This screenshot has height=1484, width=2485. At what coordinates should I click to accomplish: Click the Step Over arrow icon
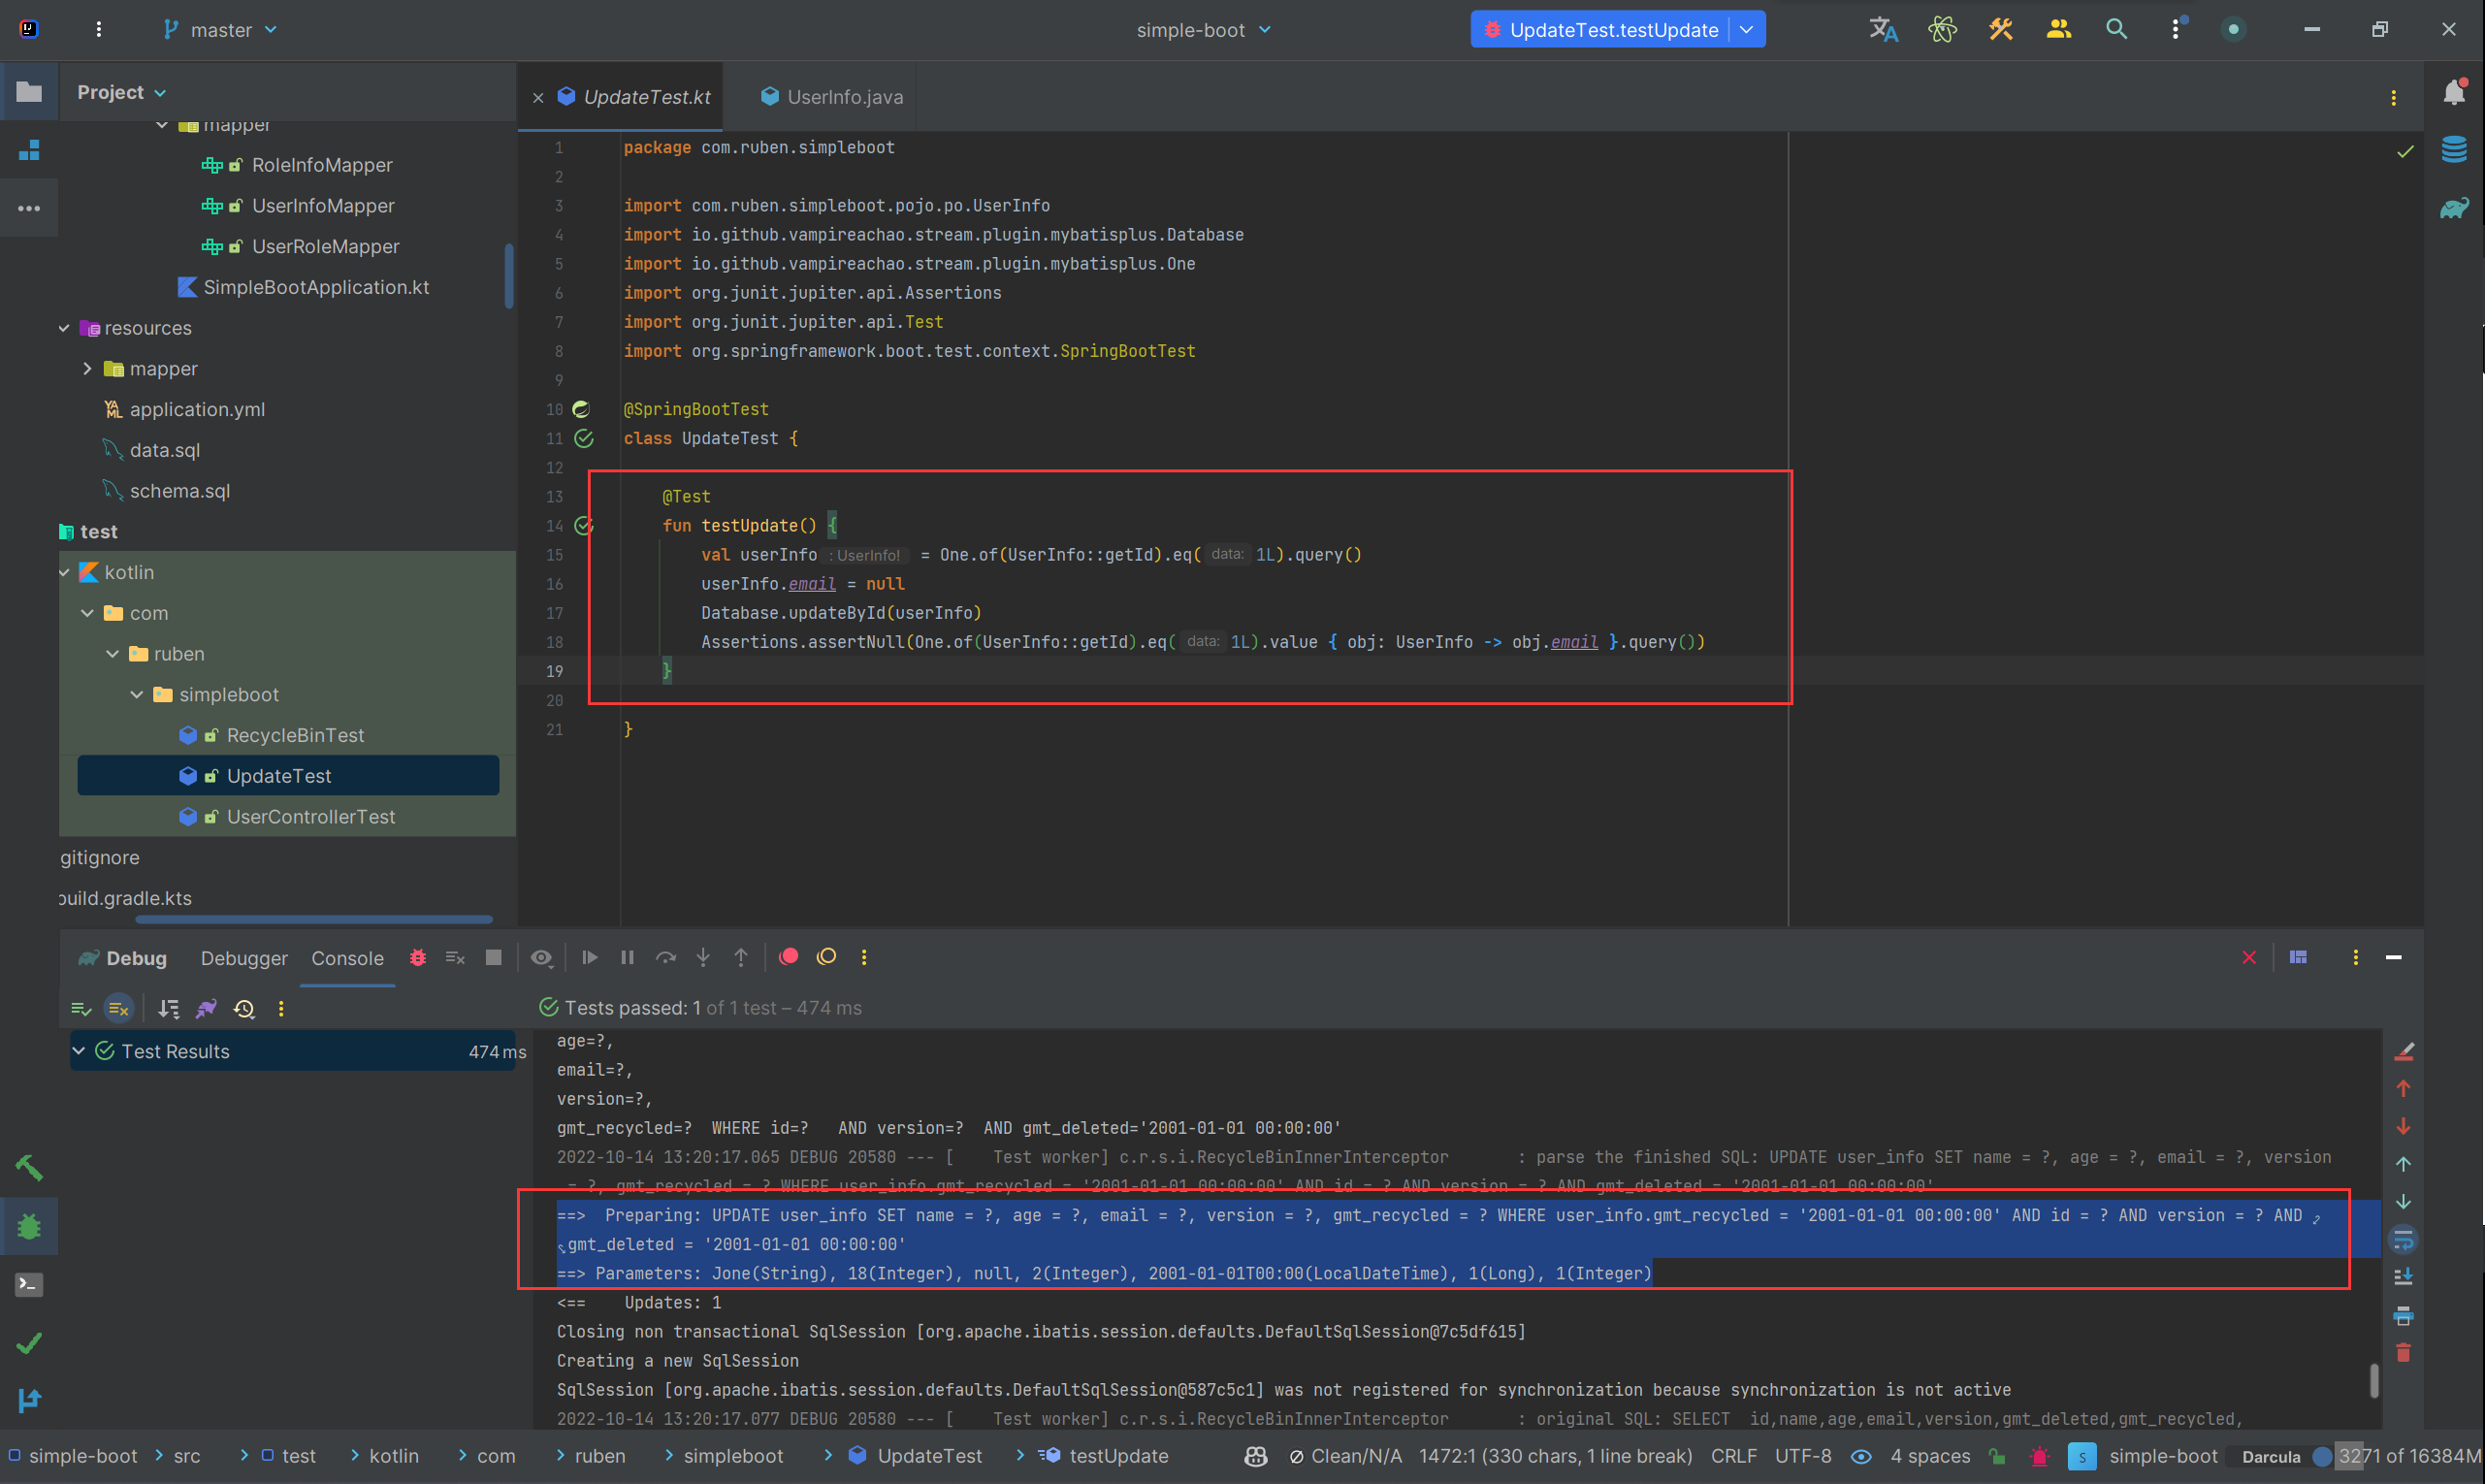coord(666,957)
